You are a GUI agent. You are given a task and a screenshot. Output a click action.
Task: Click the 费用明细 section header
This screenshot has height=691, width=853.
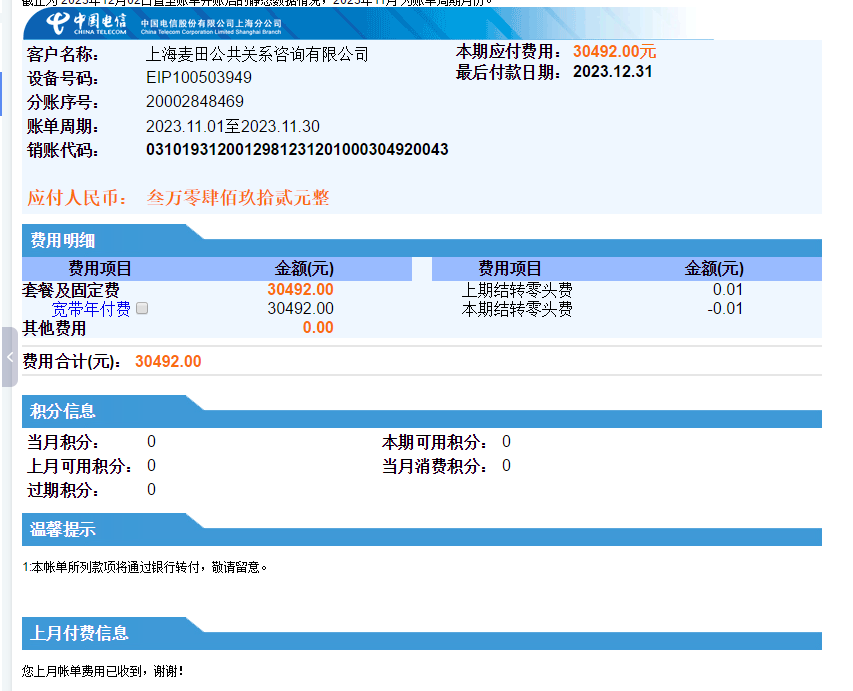pyautogui.click(x=63, y=240)
